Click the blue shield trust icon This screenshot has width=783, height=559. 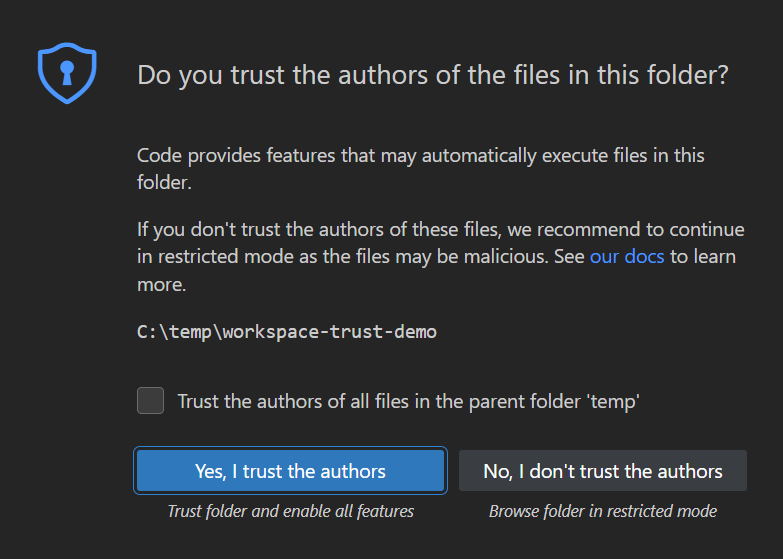pos(66,74)
